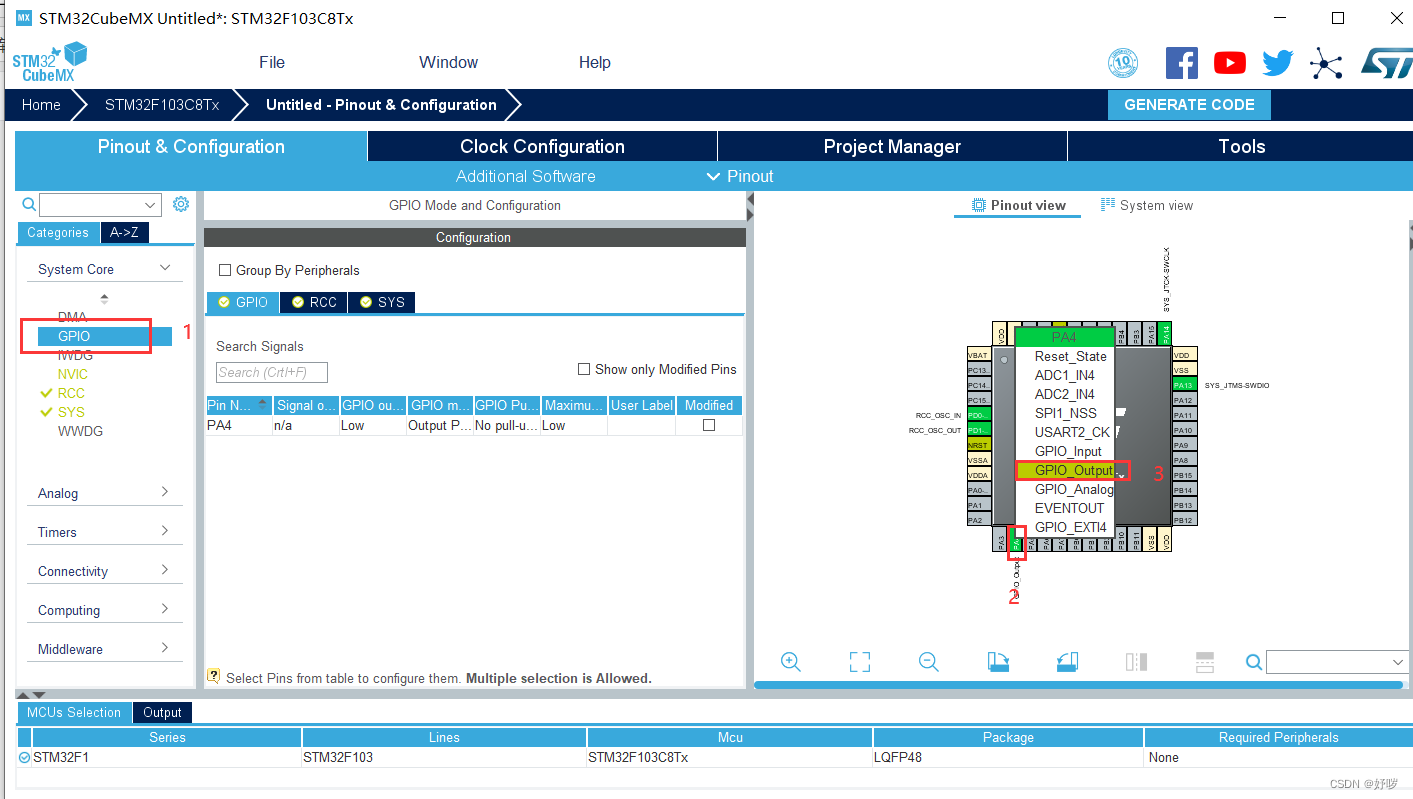Open the SYS configuration tab
The height and width of the screenshot is (799, 1413).
click(x=381, y=302)
